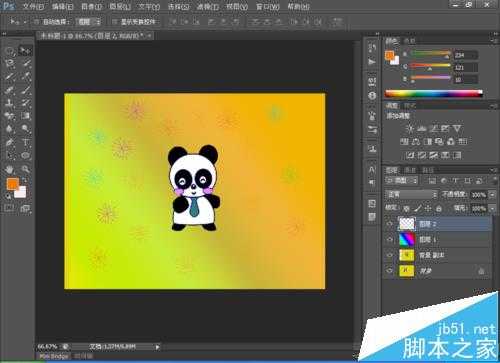
Task: Select the Lasso tool
Action: (9, 63)
